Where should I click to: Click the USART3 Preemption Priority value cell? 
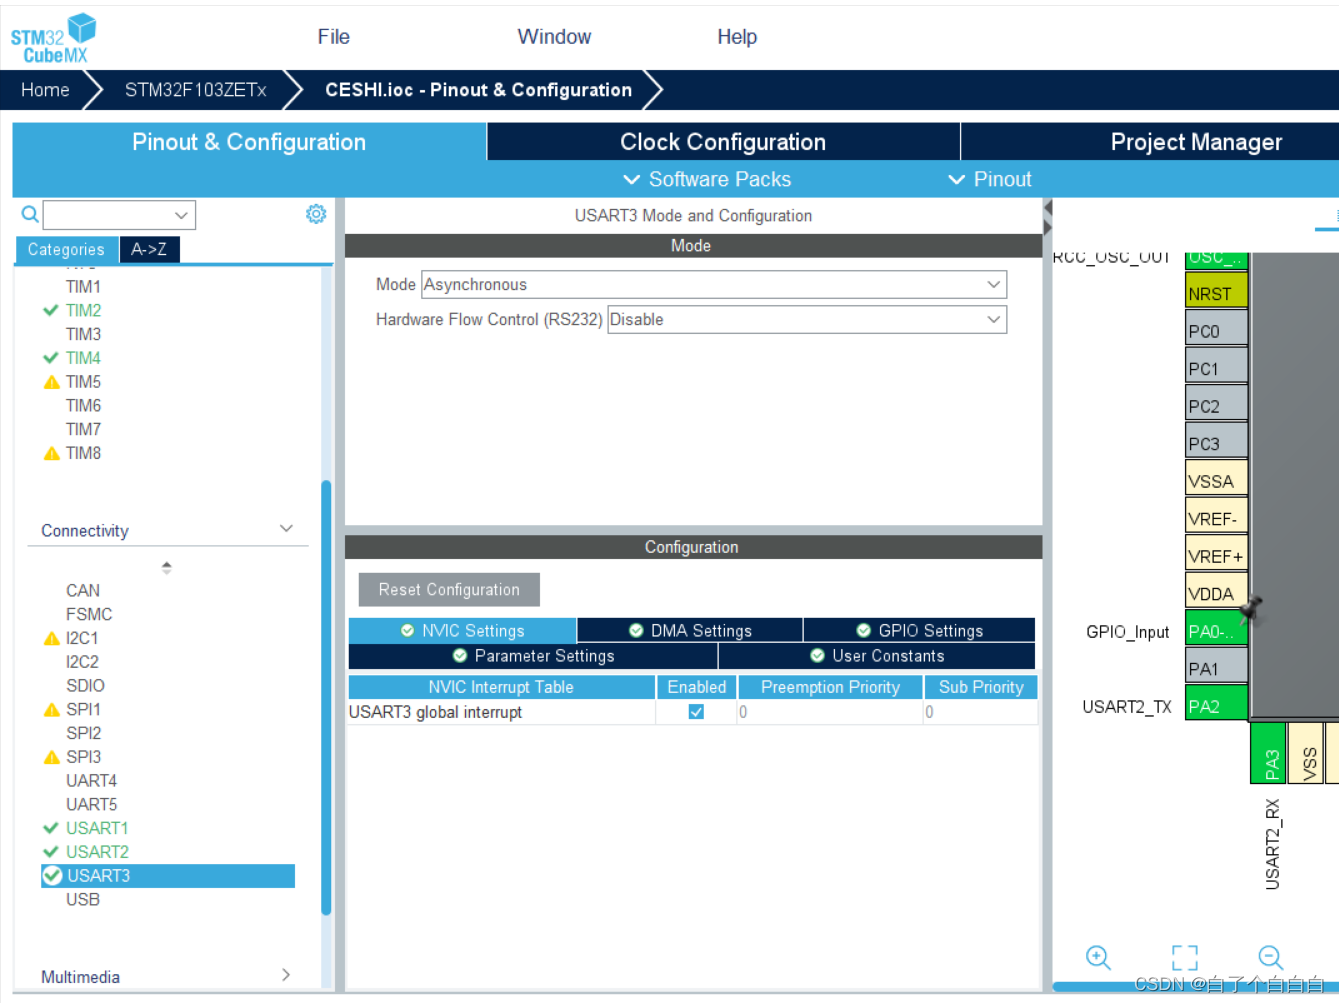coord(830,712)
